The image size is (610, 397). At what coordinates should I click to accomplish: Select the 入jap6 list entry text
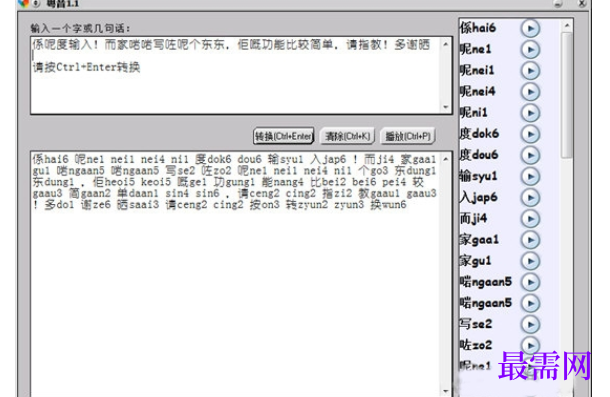pyautogui.click(x=479, y=197)
